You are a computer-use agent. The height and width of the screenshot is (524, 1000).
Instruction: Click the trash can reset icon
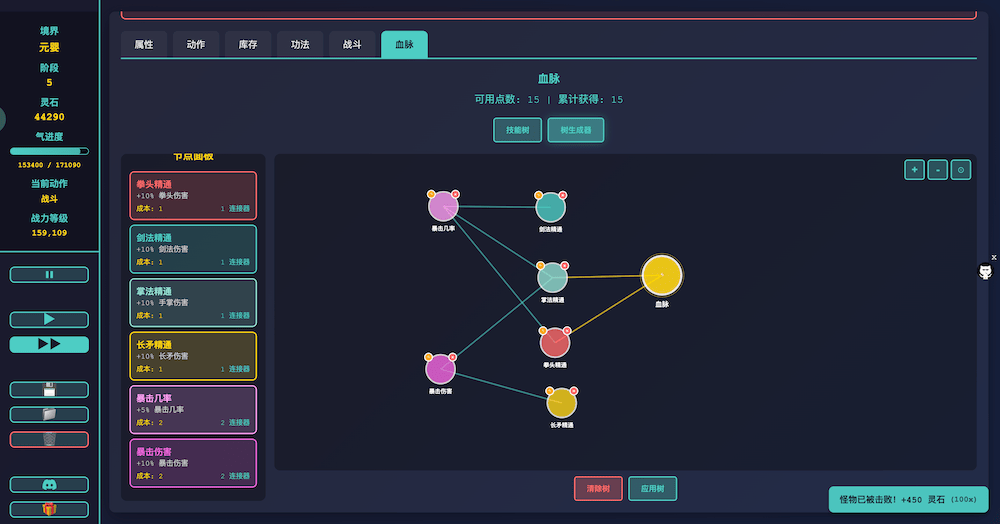coord(49,439)
